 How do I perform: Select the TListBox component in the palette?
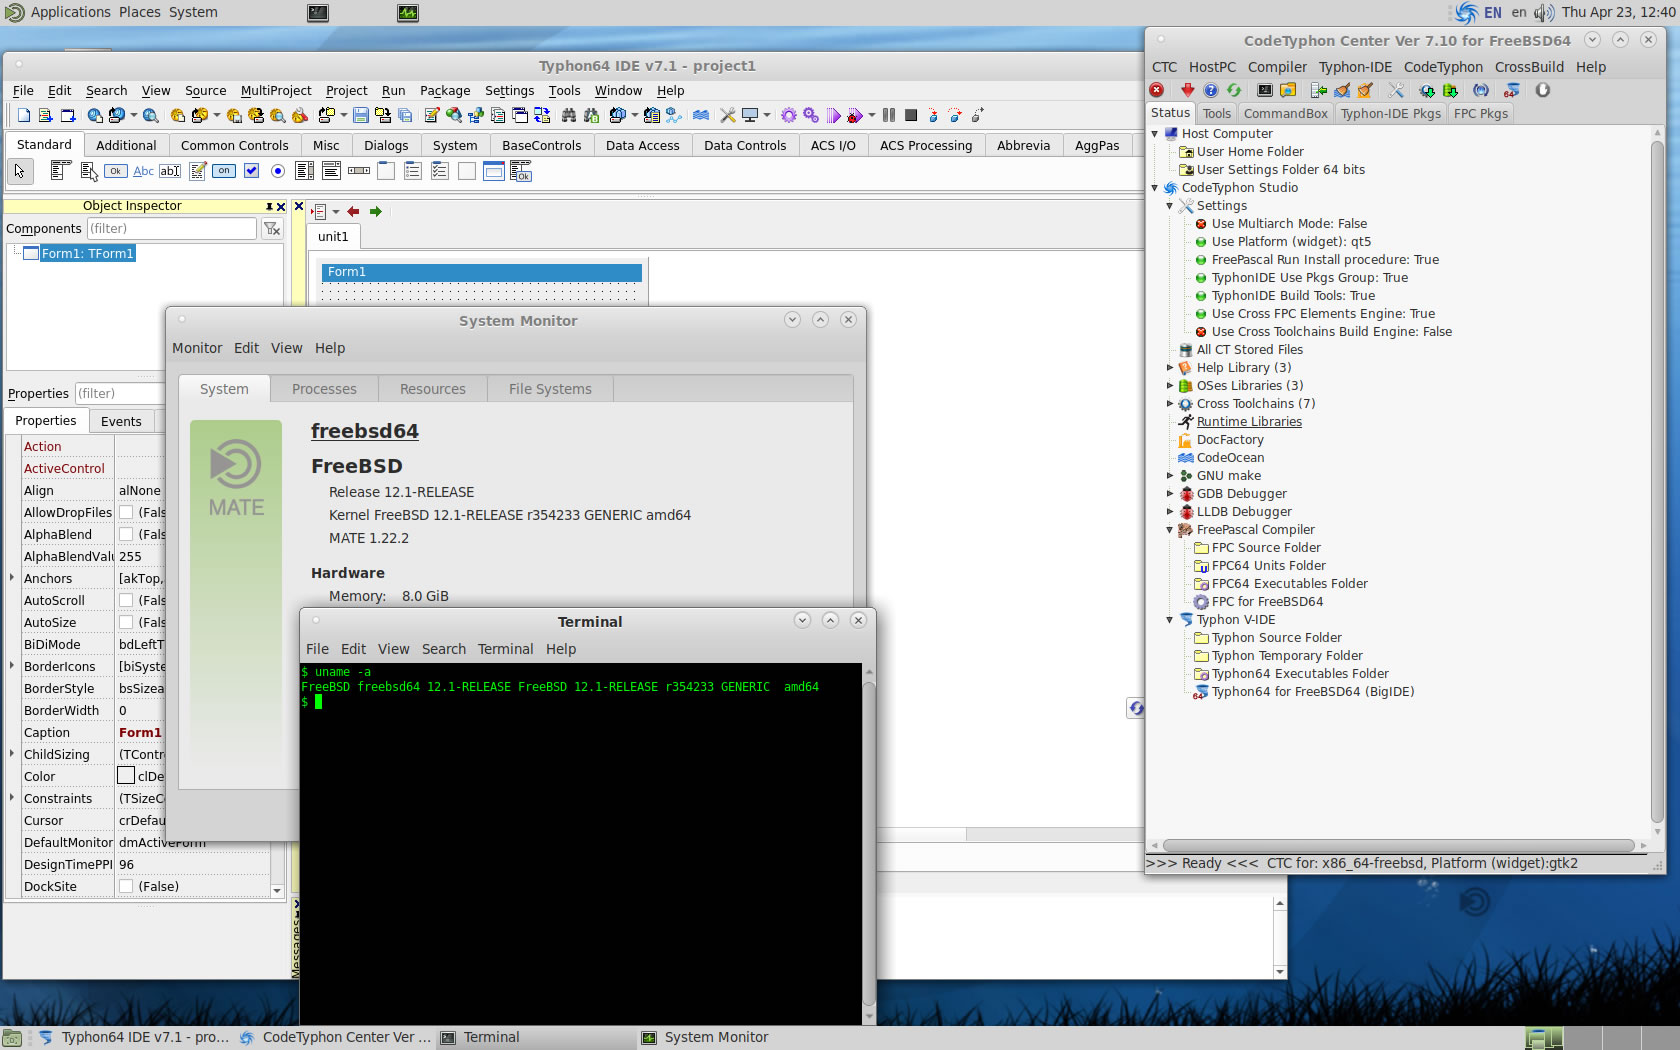click(x=305, y=171)
